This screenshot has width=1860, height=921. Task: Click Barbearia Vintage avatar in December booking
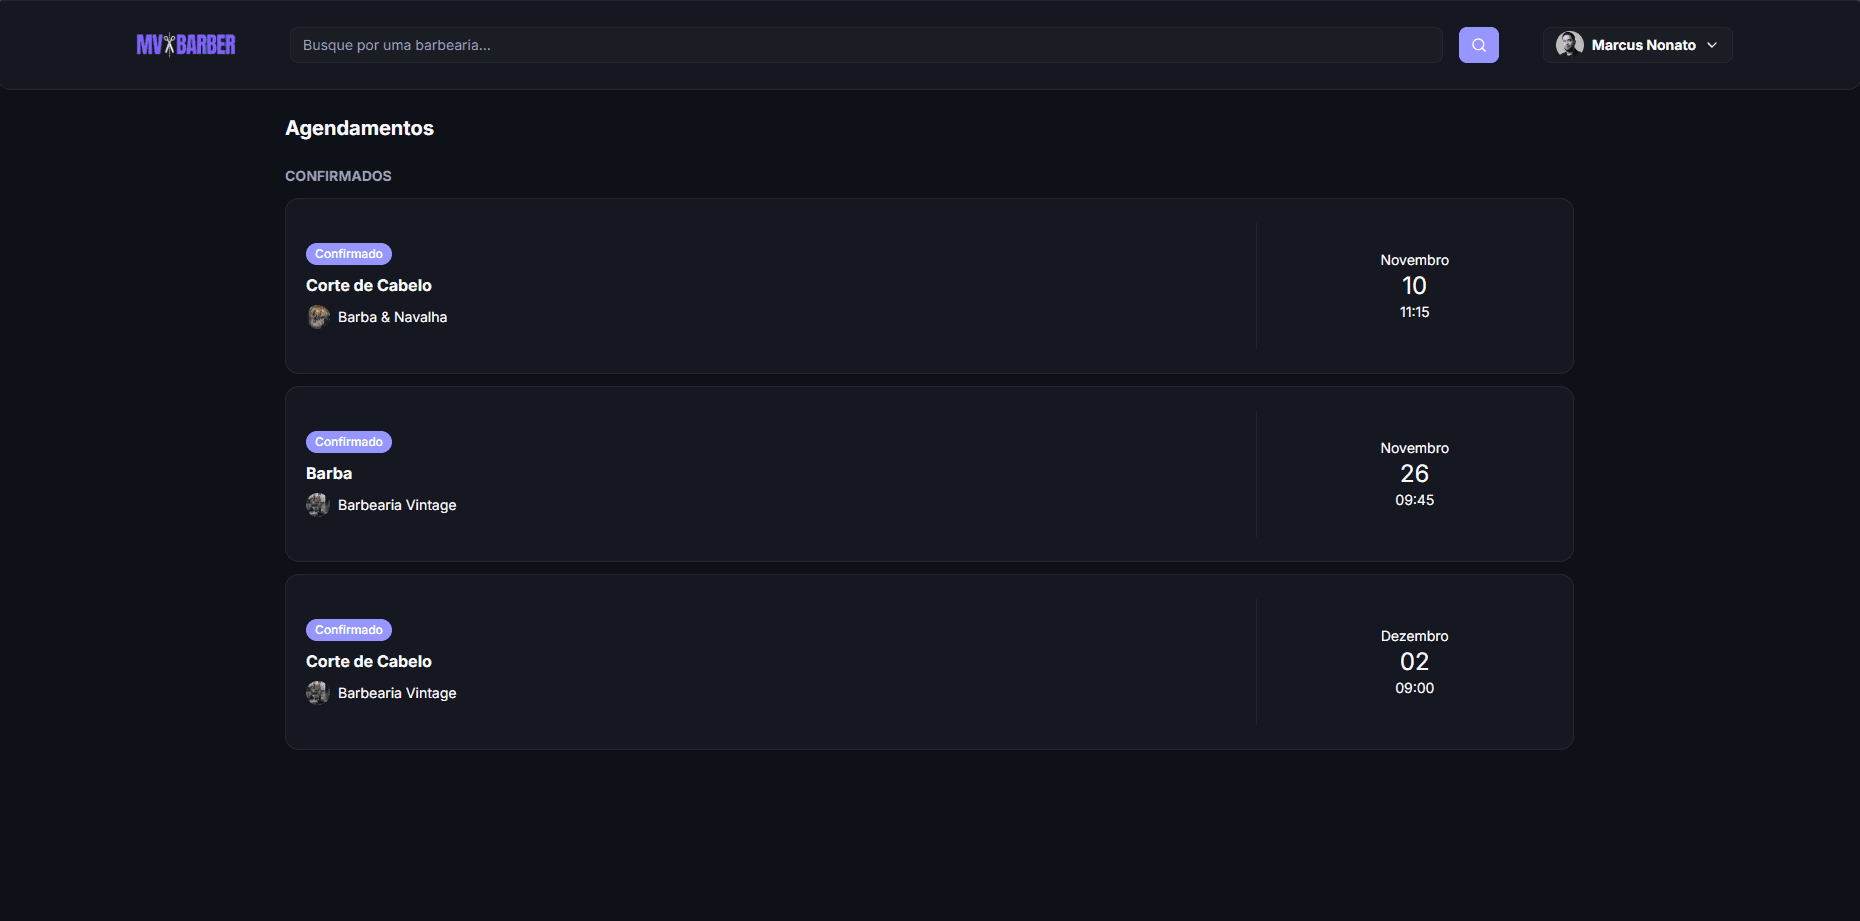click(318, 693)
